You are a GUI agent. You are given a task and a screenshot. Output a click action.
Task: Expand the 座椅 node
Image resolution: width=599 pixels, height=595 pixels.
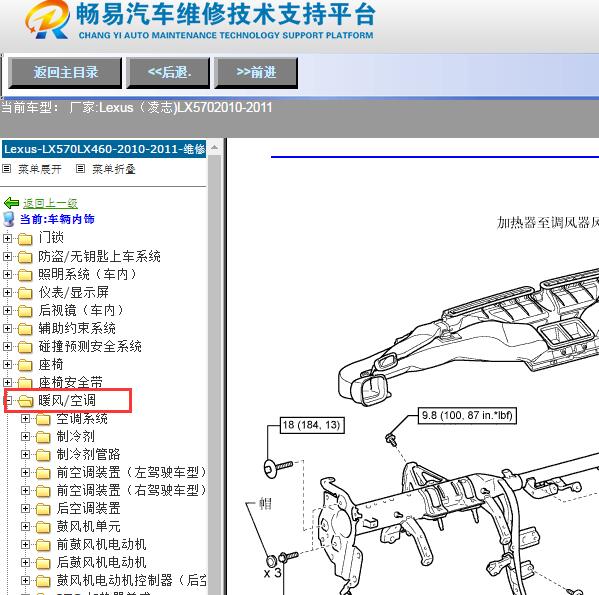pos(7,364)
